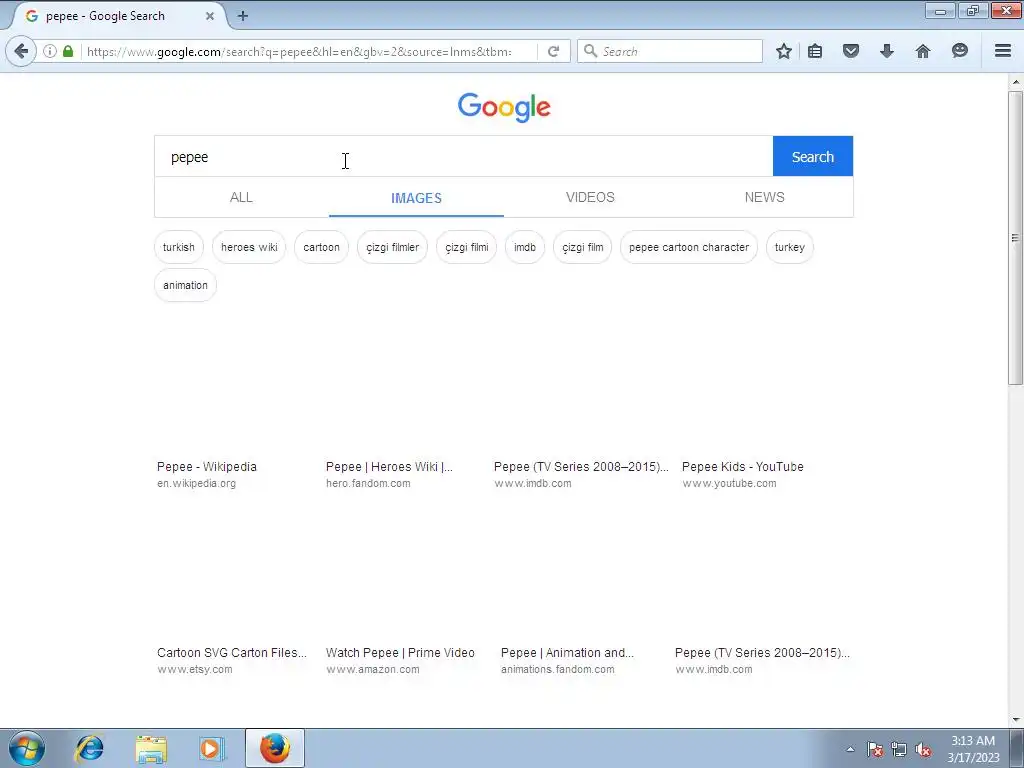Reload the page with the refresh icon

click(x=554, y=51)
